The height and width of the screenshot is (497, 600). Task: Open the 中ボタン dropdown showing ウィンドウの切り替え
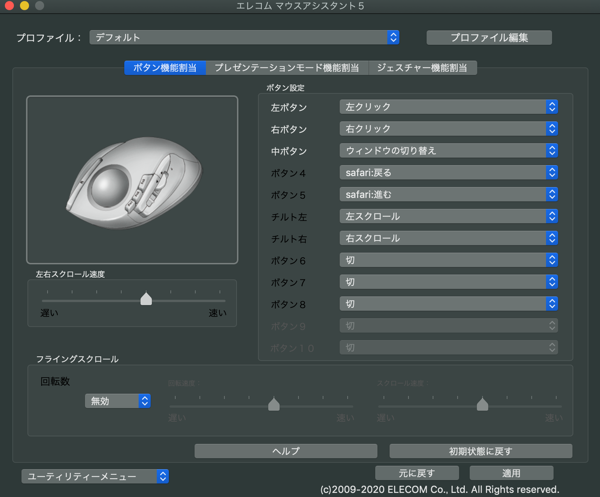tap(448, 150)
